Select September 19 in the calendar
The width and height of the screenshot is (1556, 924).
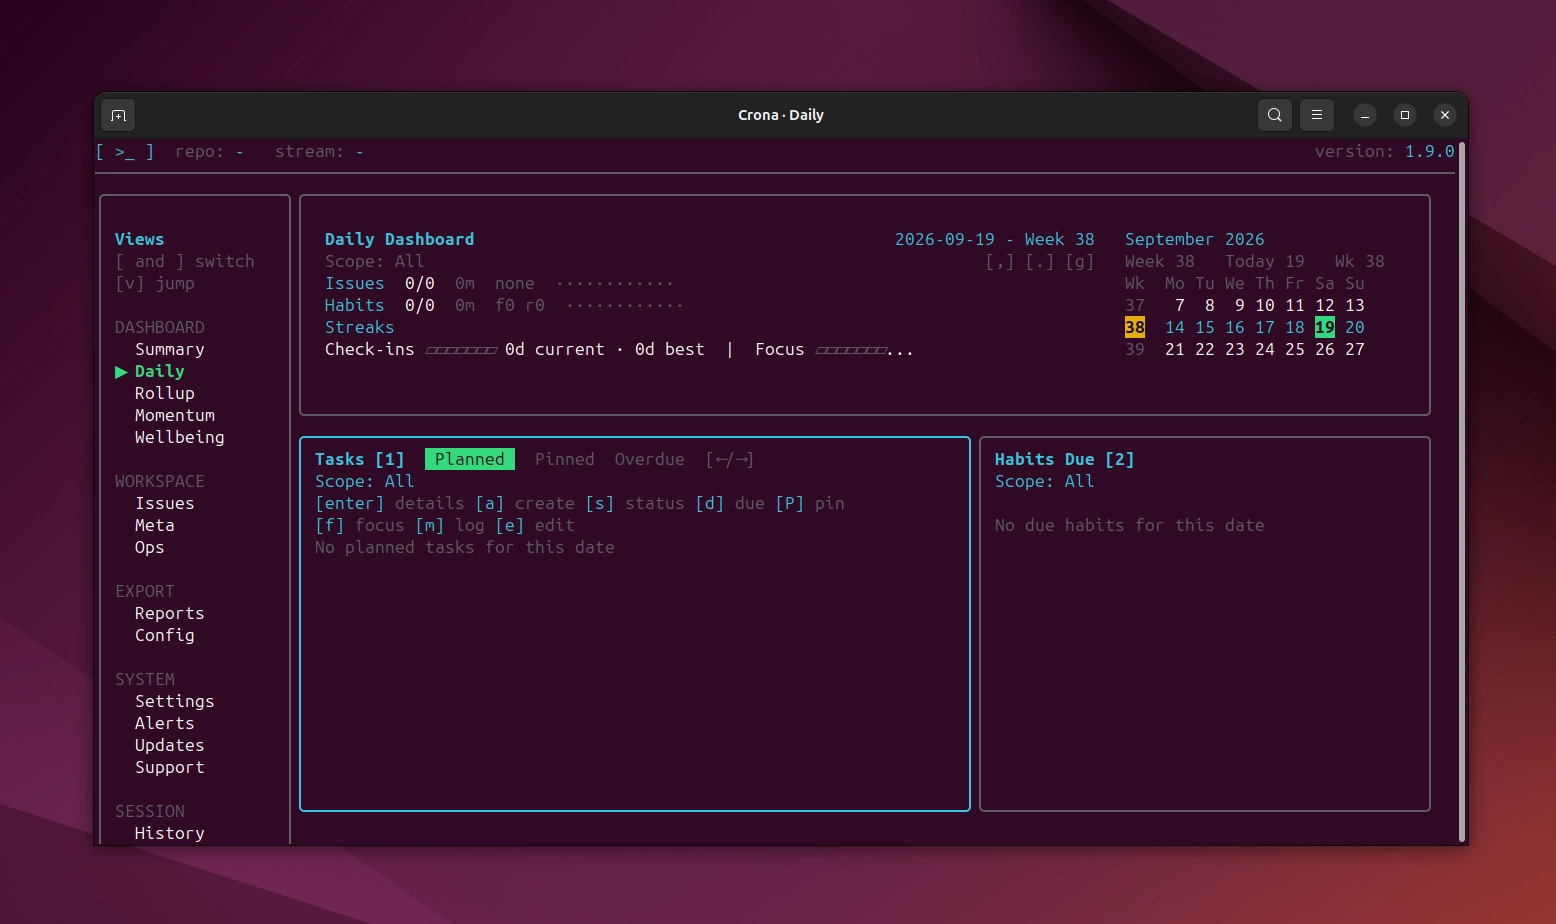[1325, 327]
